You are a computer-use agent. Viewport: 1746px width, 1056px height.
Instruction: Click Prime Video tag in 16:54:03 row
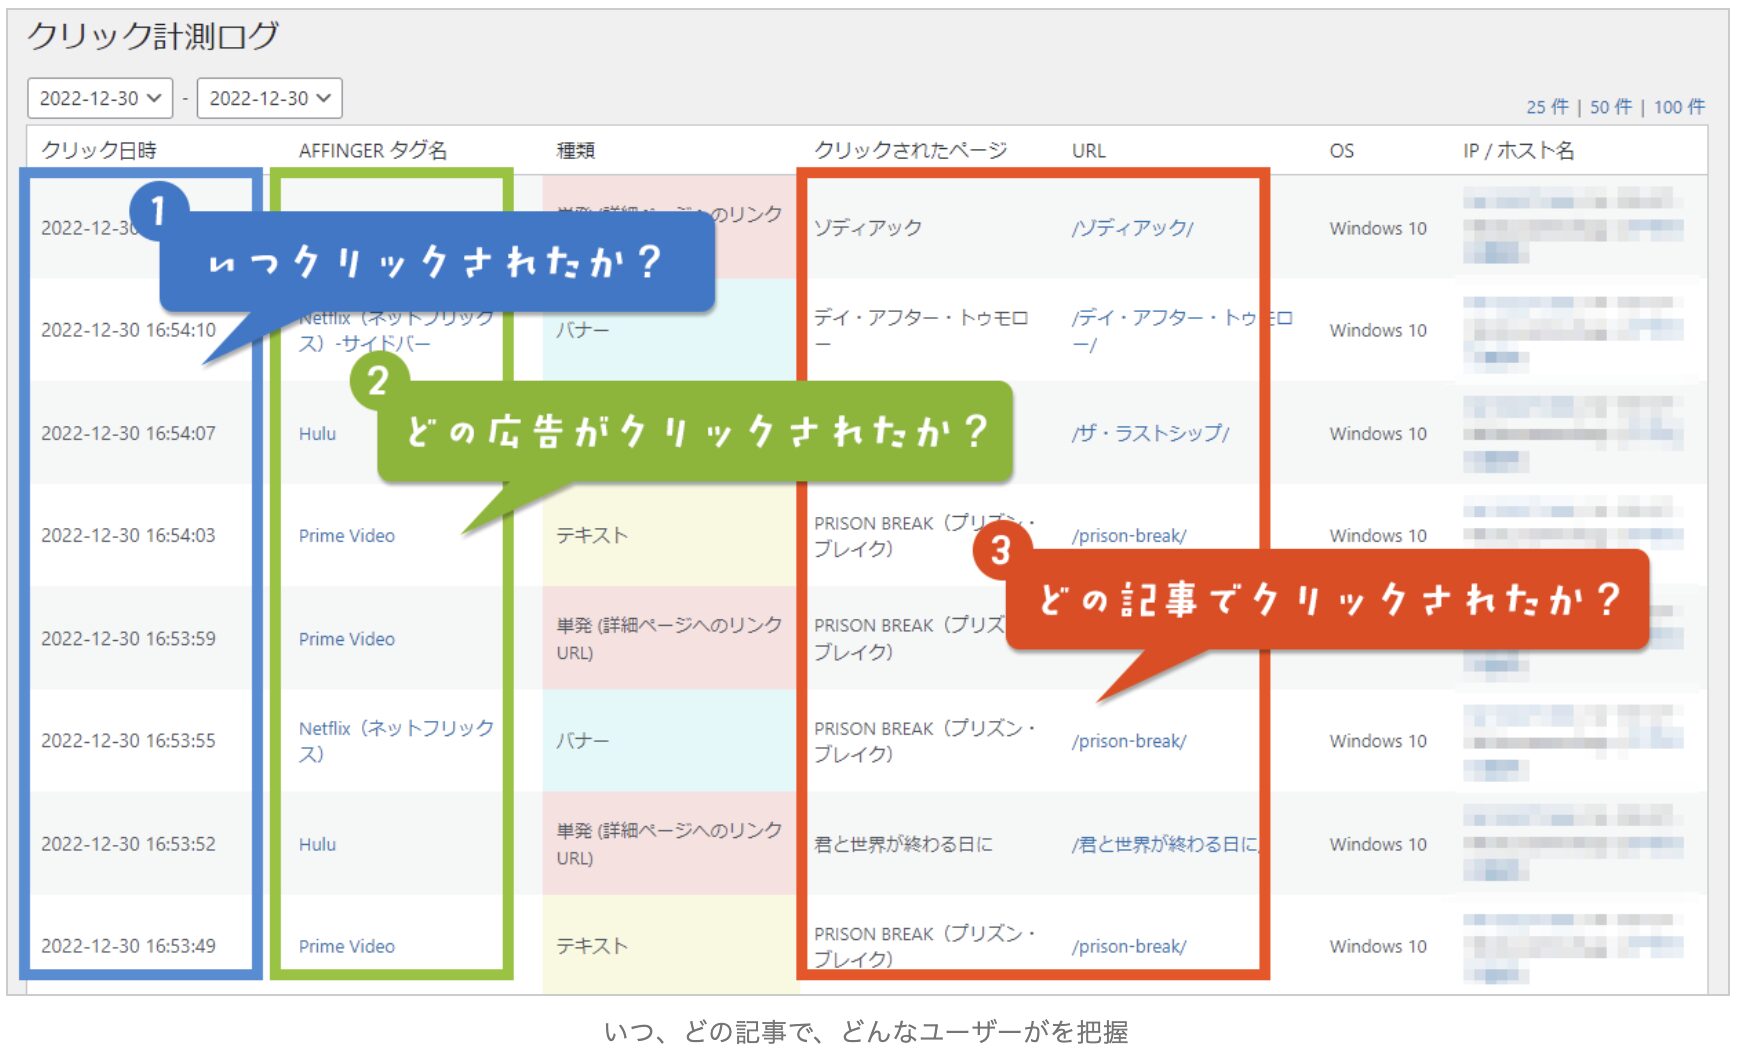point(347,536)
